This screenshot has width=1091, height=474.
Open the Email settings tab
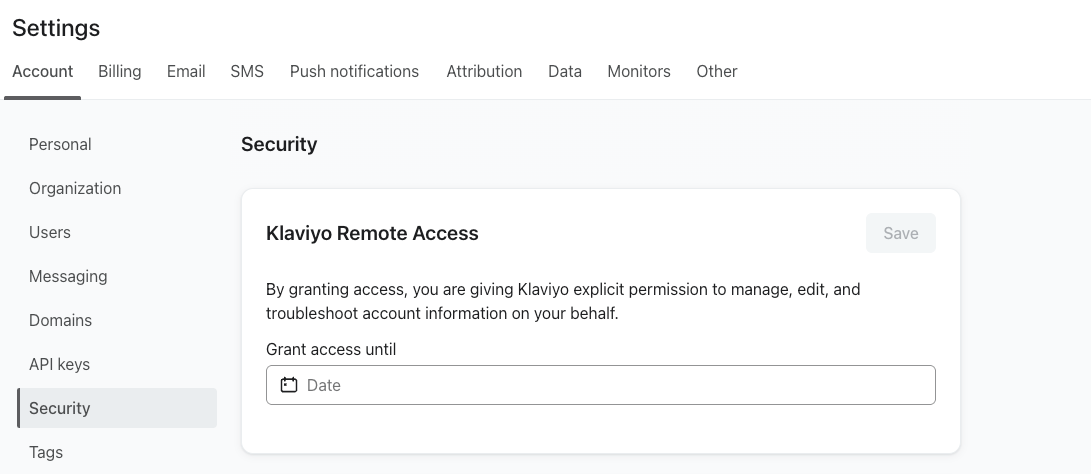(x=186, y=72)
